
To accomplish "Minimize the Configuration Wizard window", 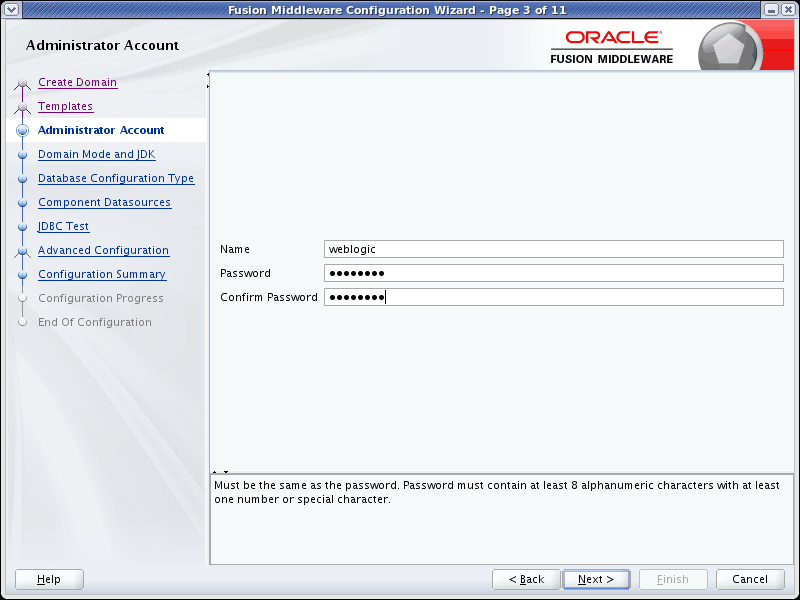I will click(771, 10).
